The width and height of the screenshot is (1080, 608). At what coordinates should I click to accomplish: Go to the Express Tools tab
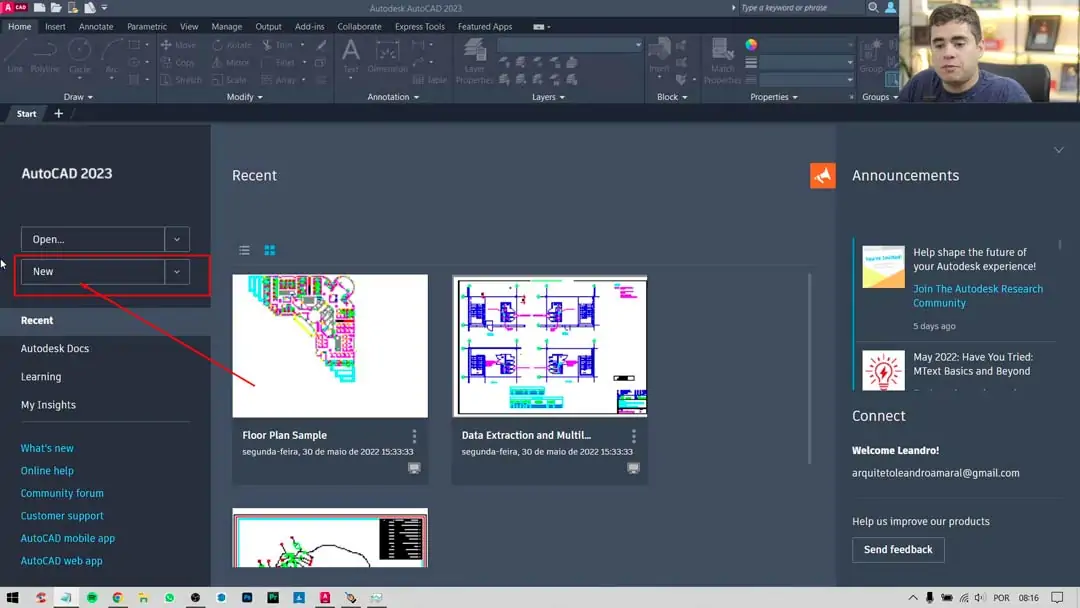click(x=419, y=27)
